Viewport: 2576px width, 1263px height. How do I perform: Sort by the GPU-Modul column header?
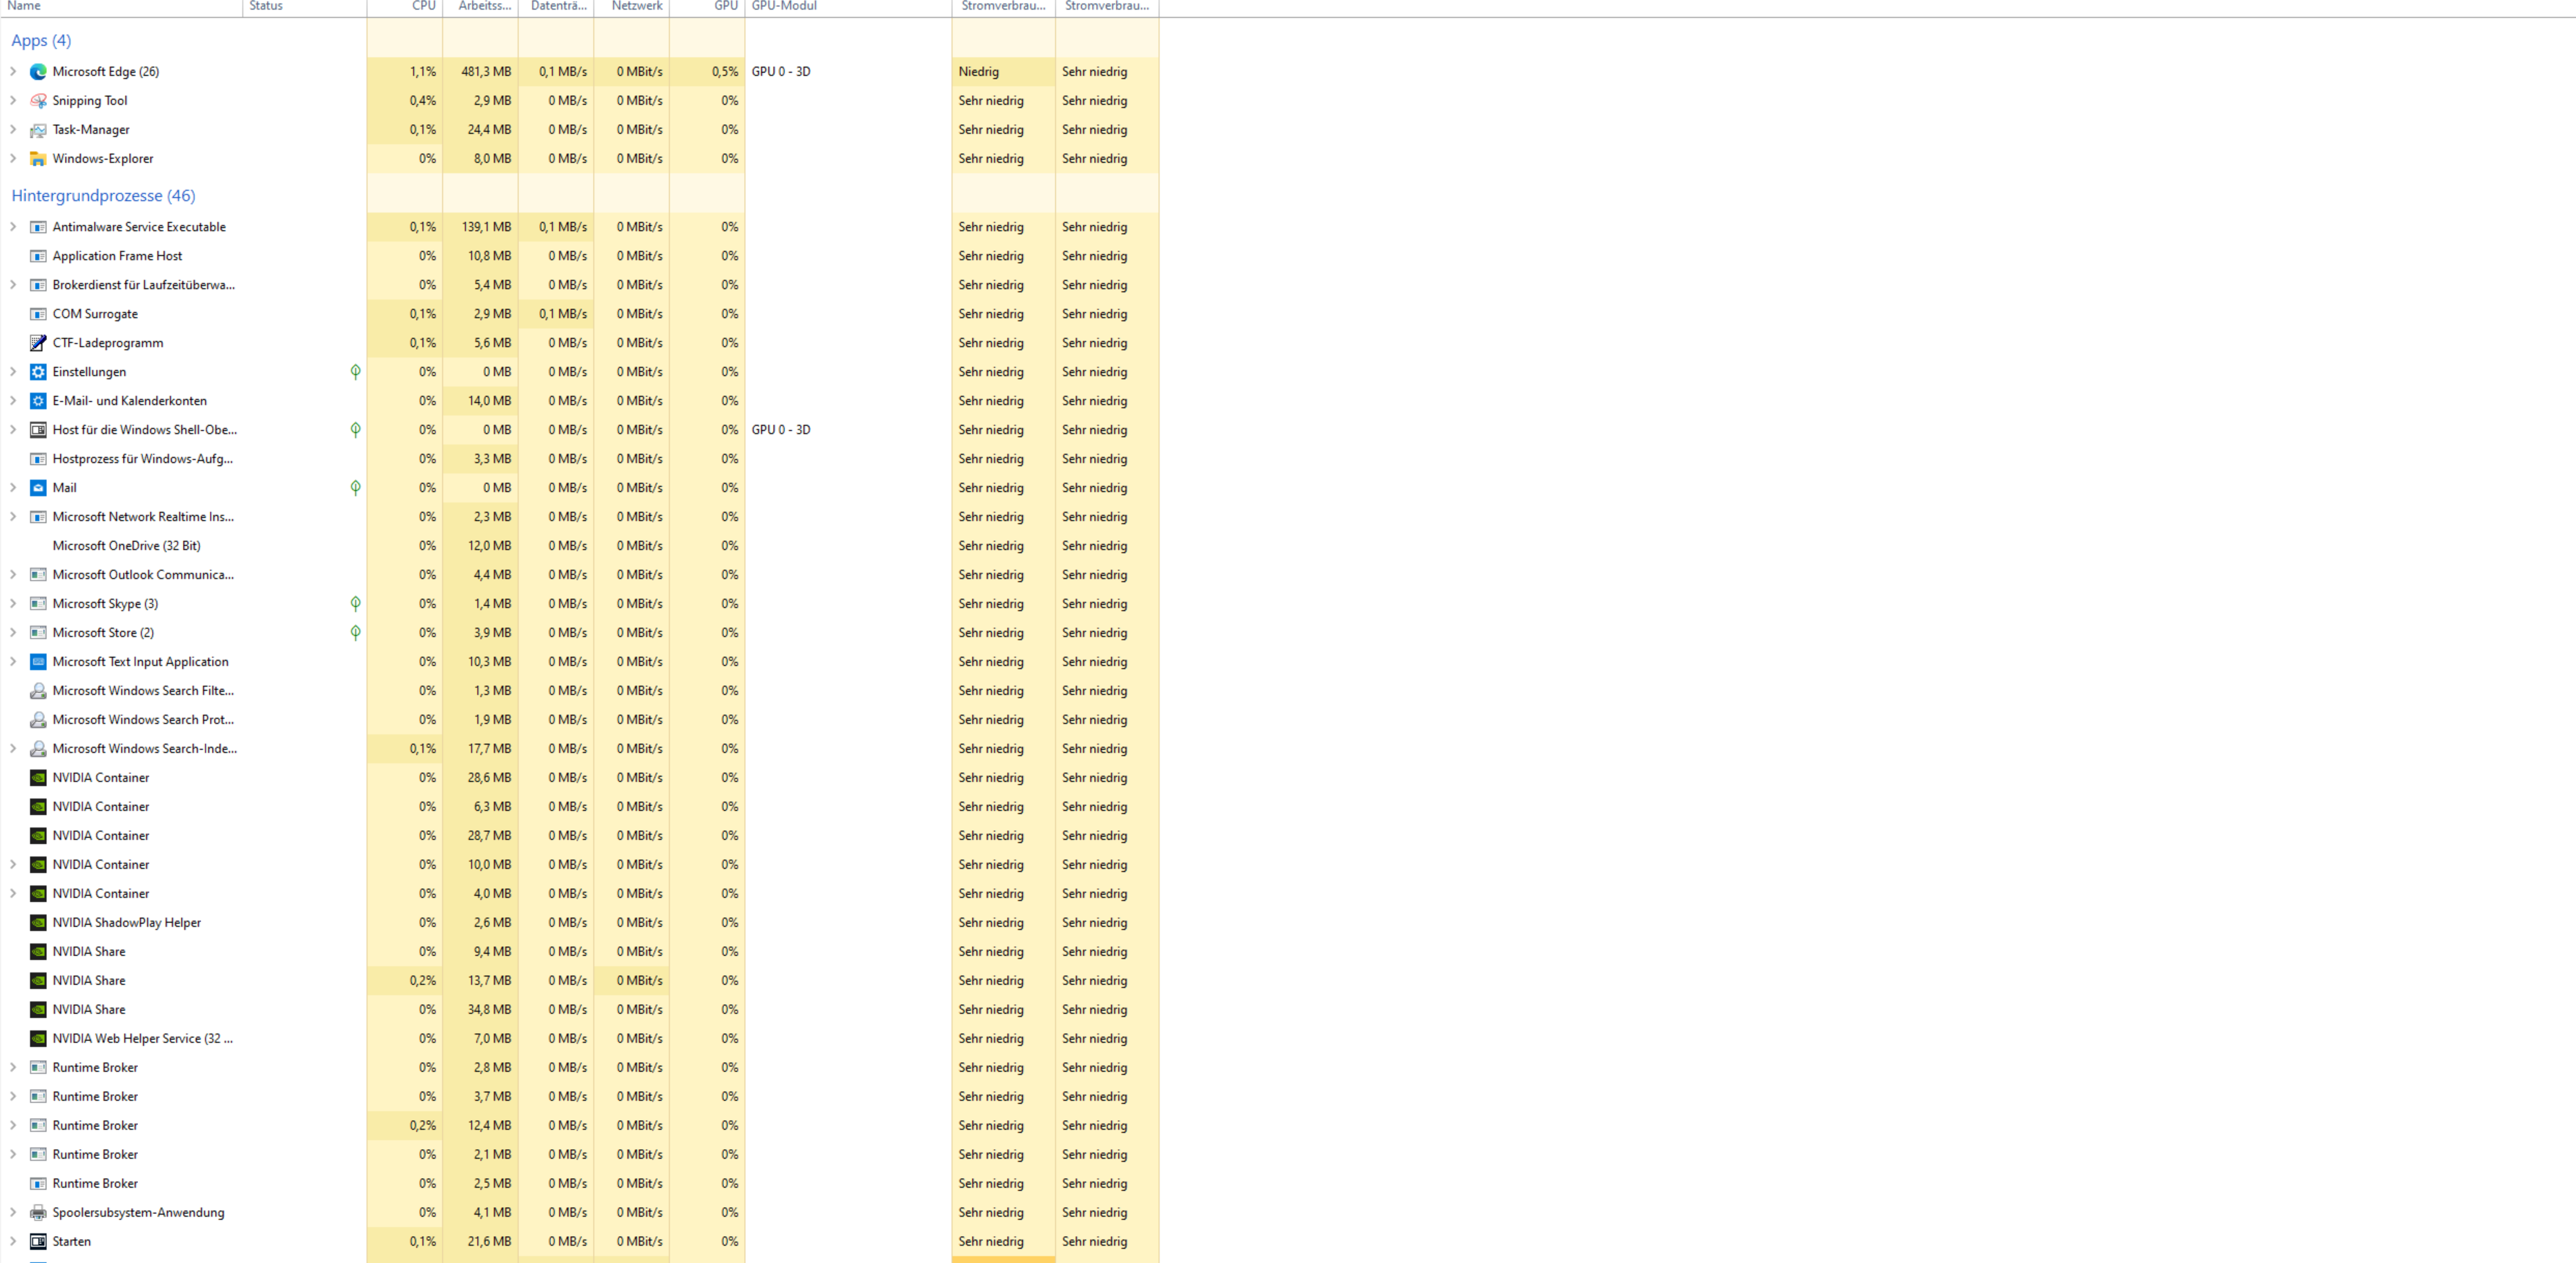pos(784,6)
